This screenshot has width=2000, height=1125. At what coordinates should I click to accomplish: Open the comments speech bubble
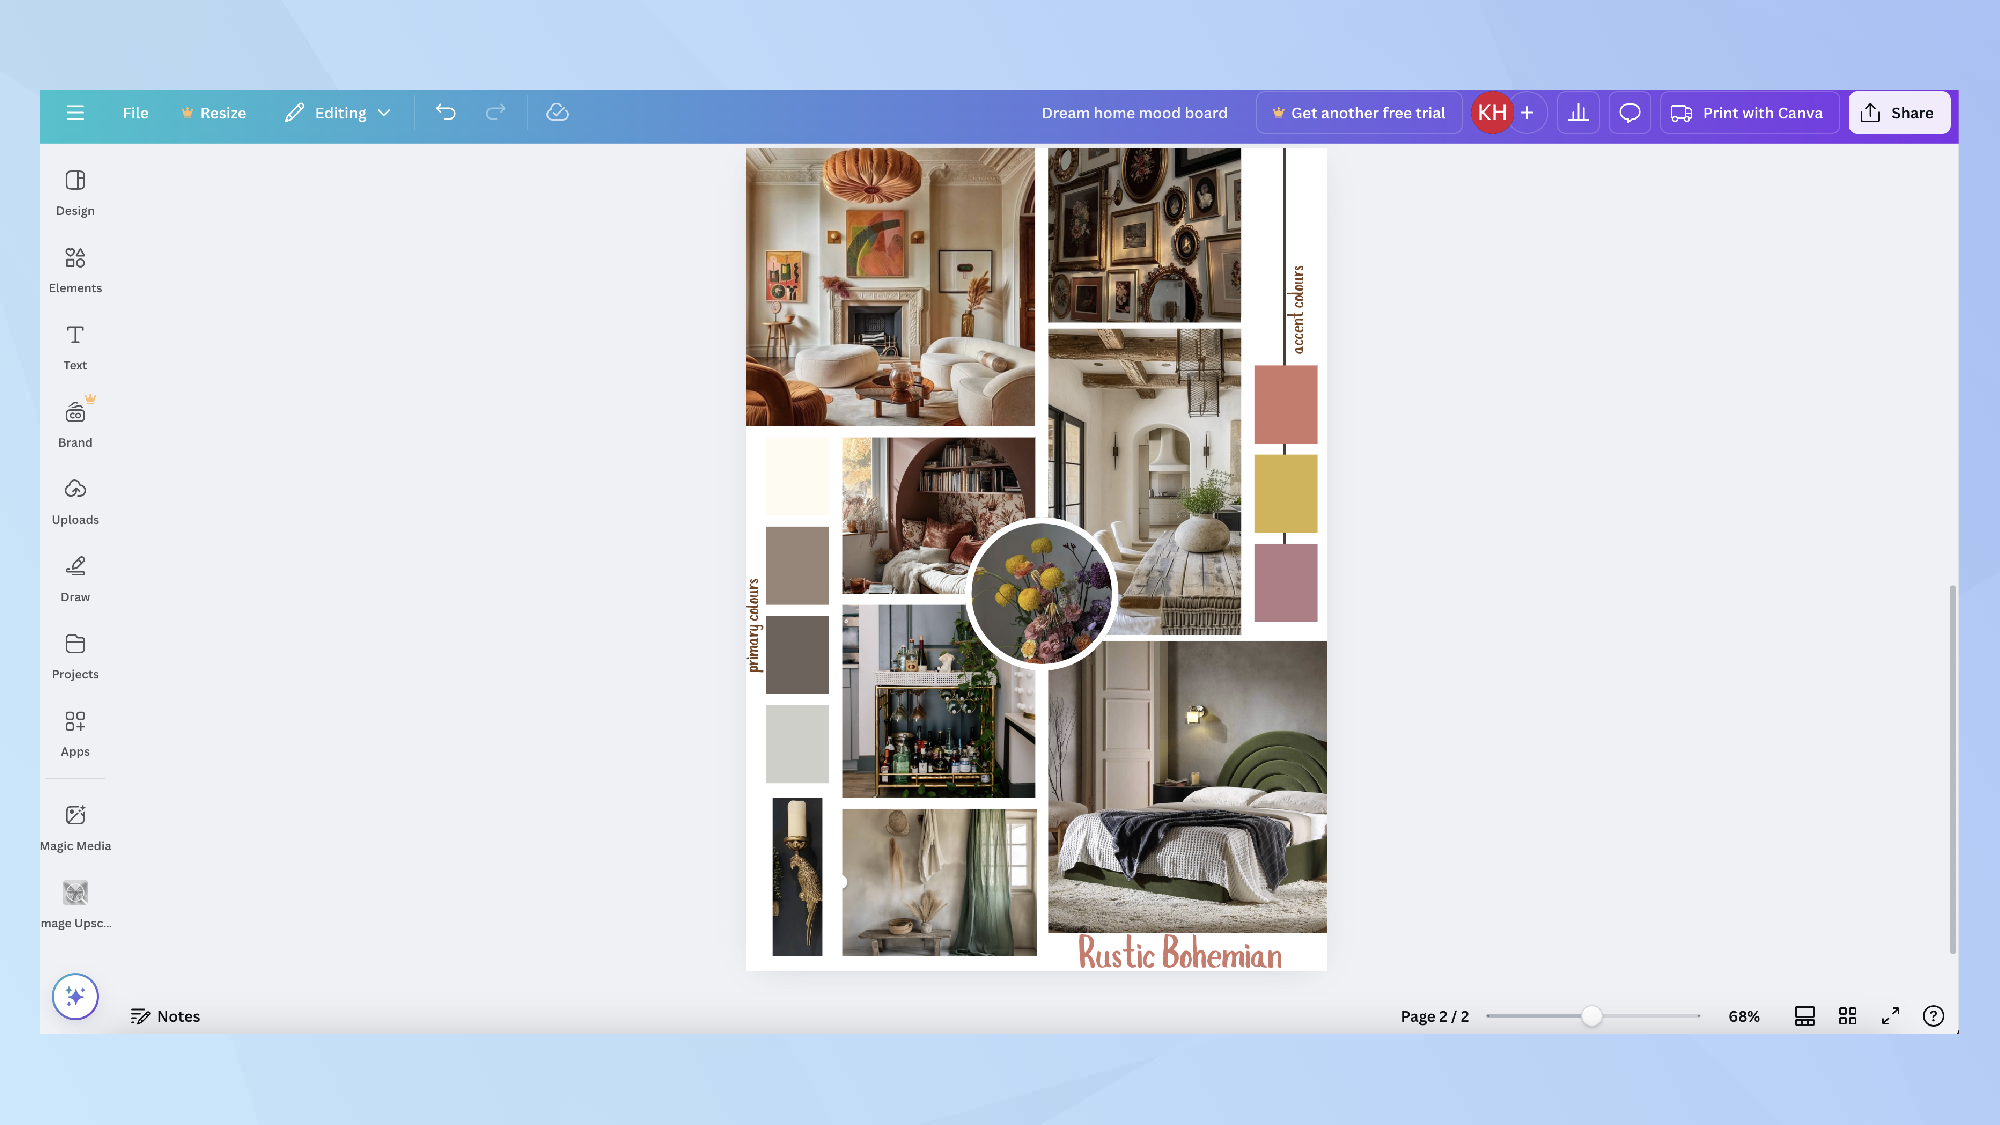coord(1630,113)
